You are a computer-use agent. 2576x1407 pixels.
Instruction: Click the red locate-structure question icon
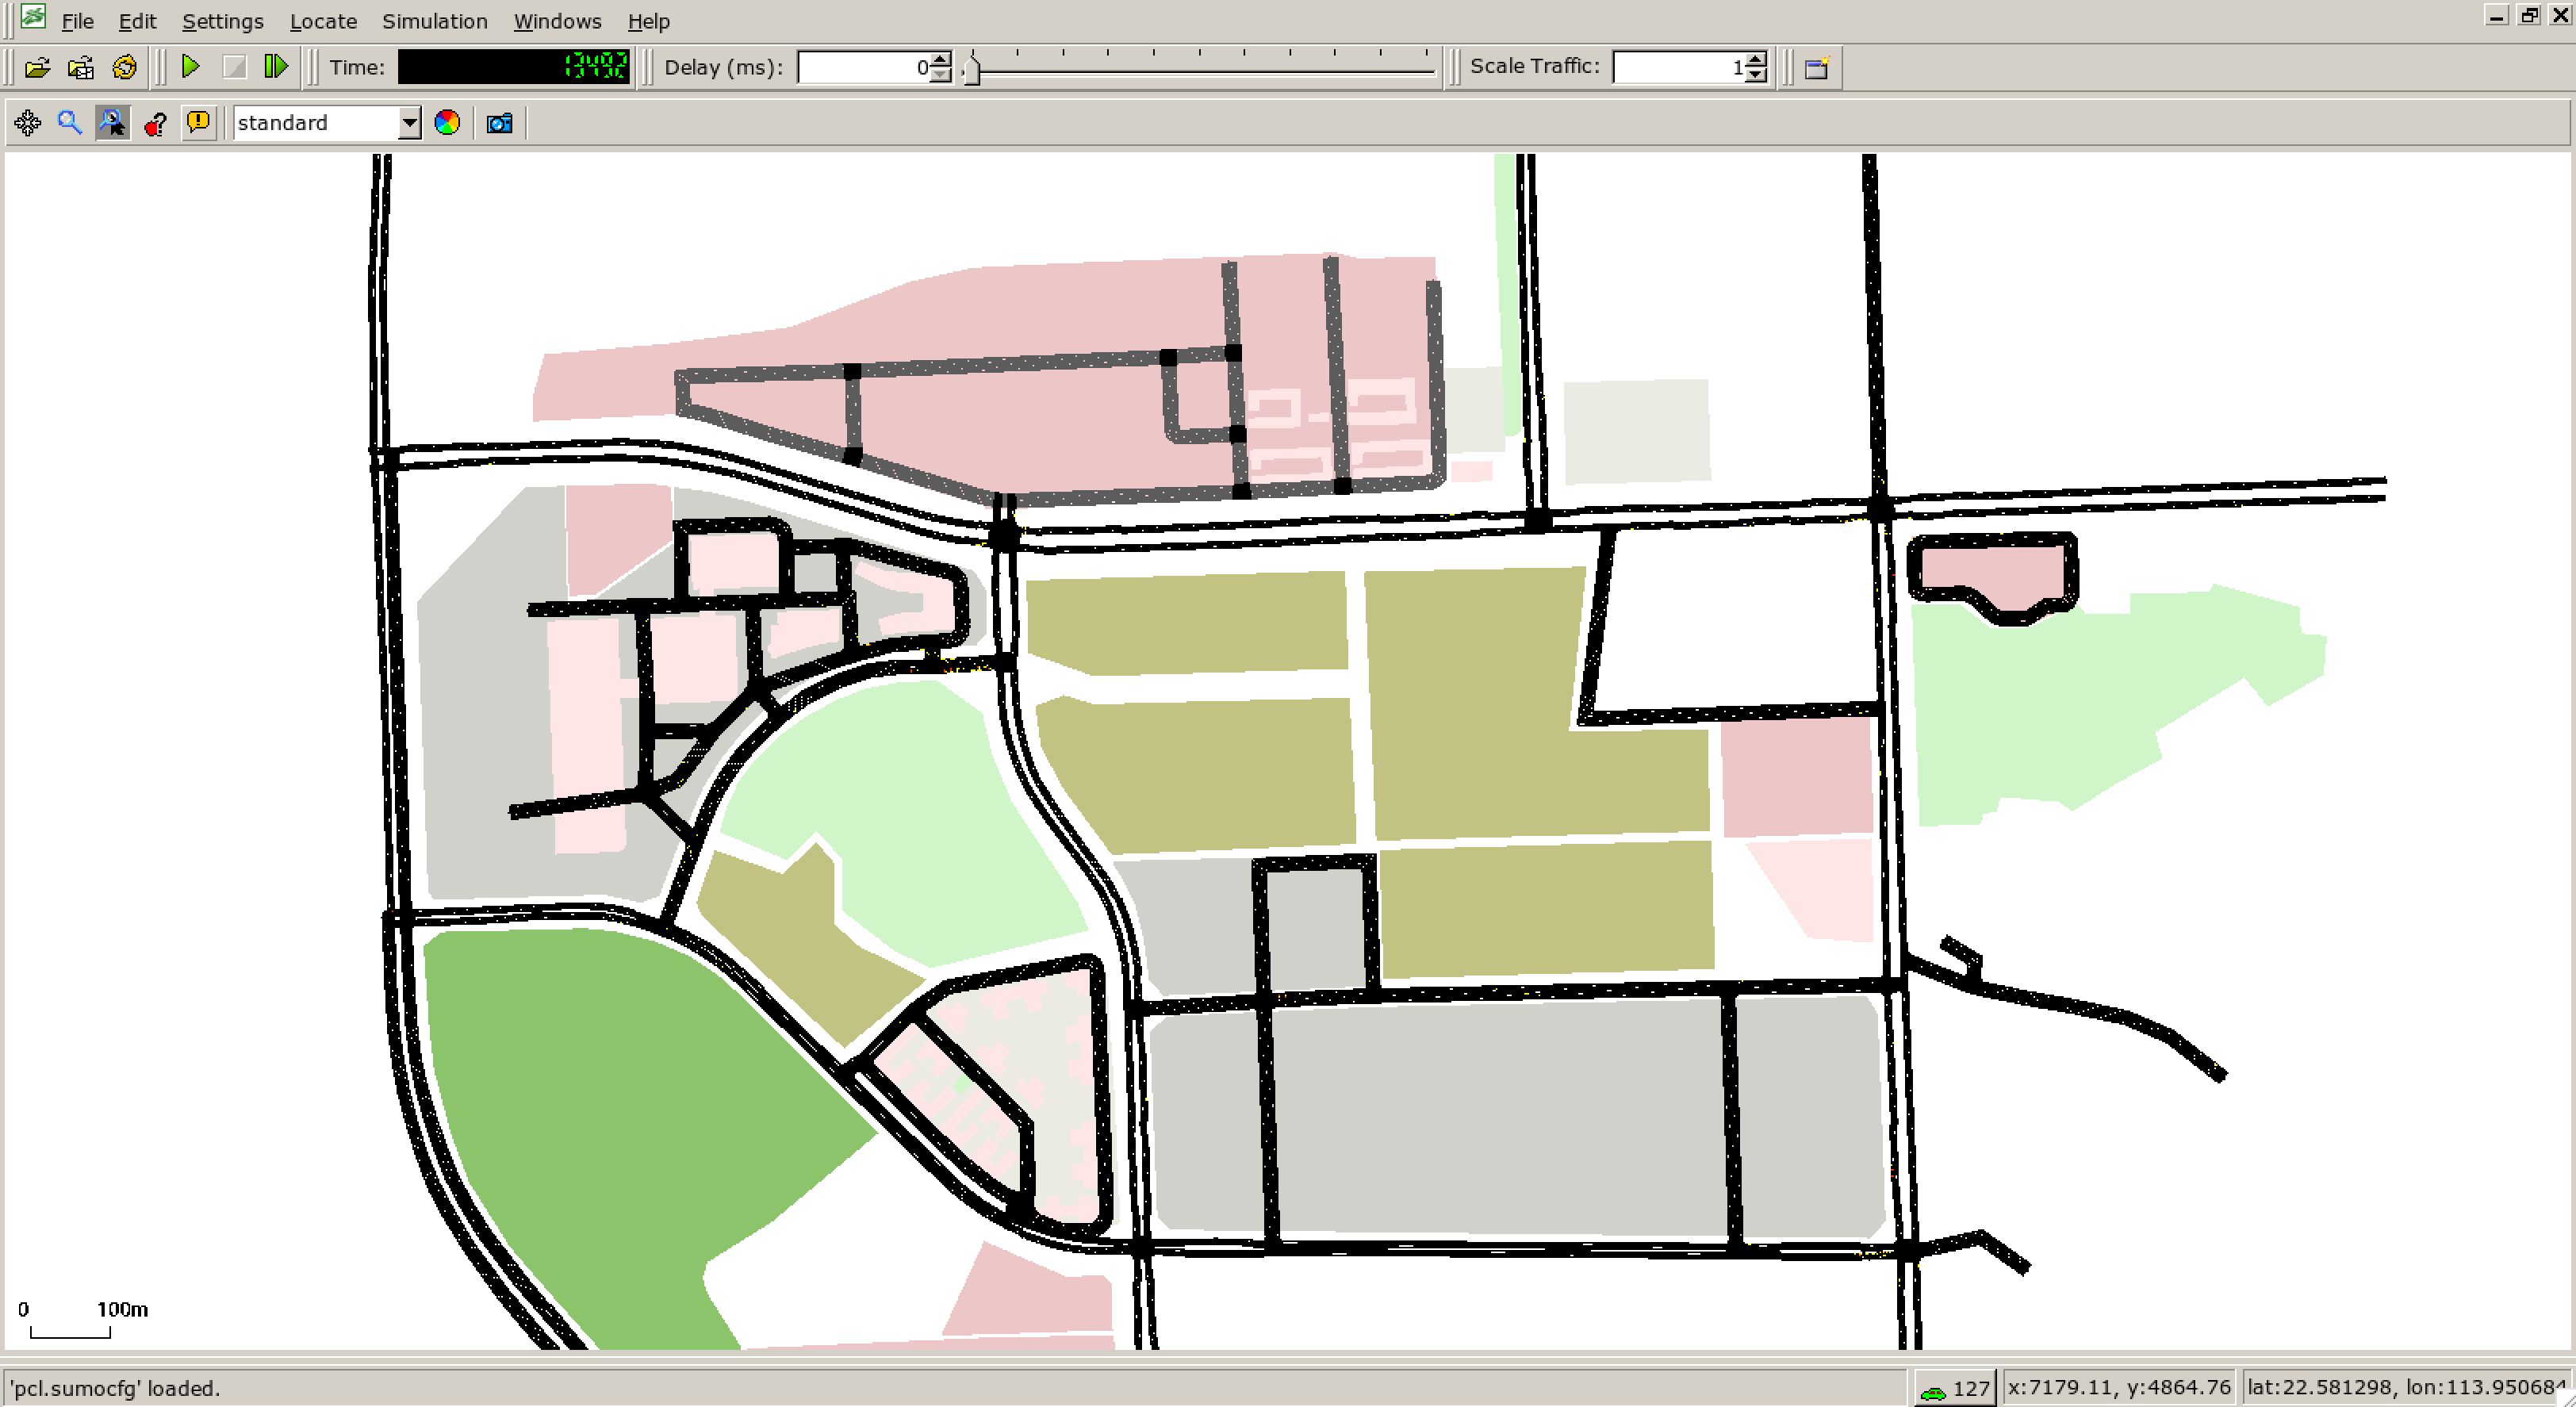tap(155, 124)
